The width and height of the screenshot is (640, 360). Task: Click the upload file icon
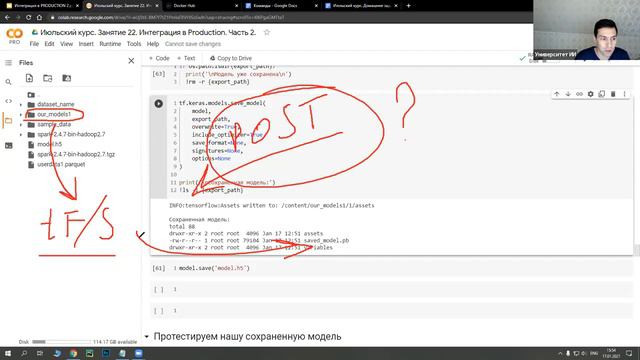click(x=29, y=78)
